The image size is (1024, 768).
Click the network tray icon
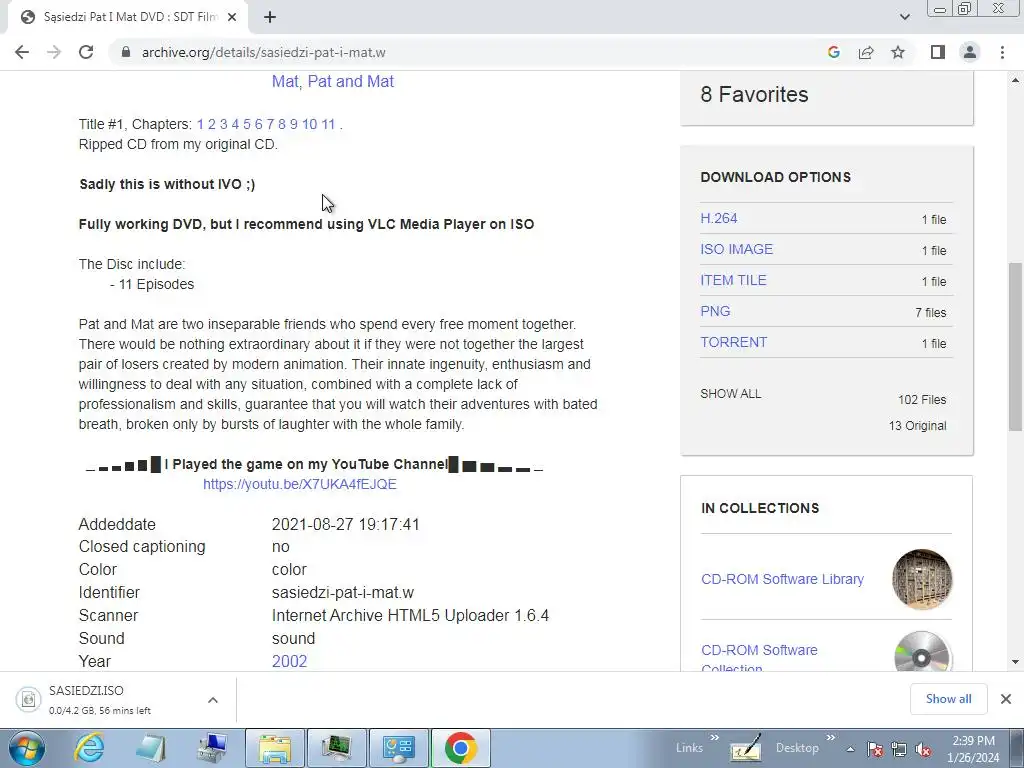[899, 750]
